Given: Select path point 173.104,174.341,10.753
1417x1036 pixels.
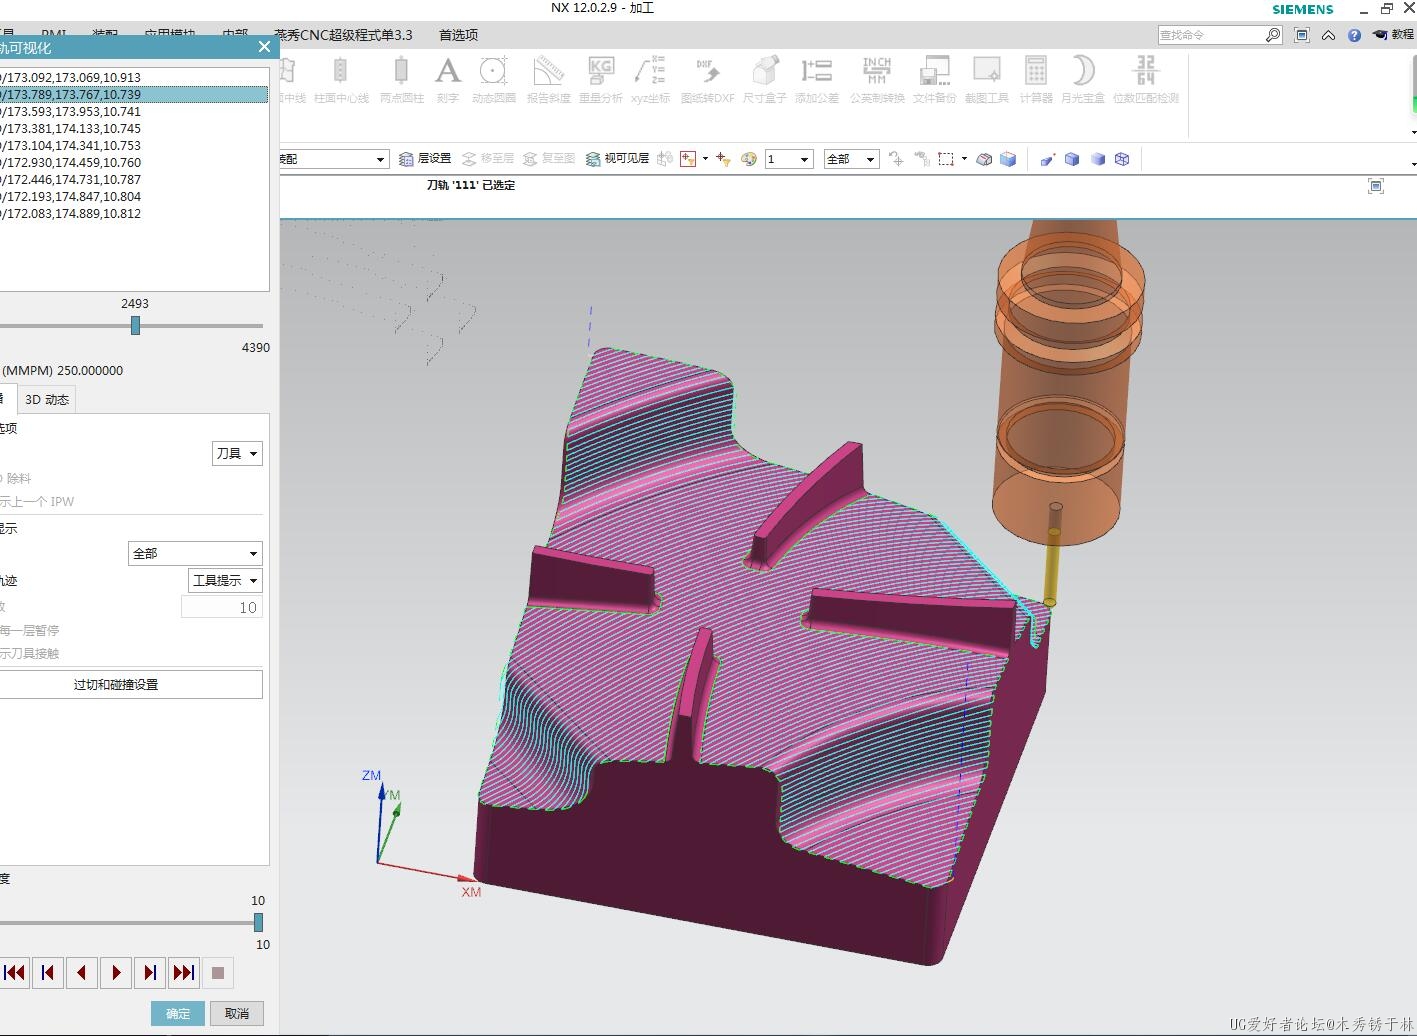Looking at the screenshot, I should pos(134,145).
